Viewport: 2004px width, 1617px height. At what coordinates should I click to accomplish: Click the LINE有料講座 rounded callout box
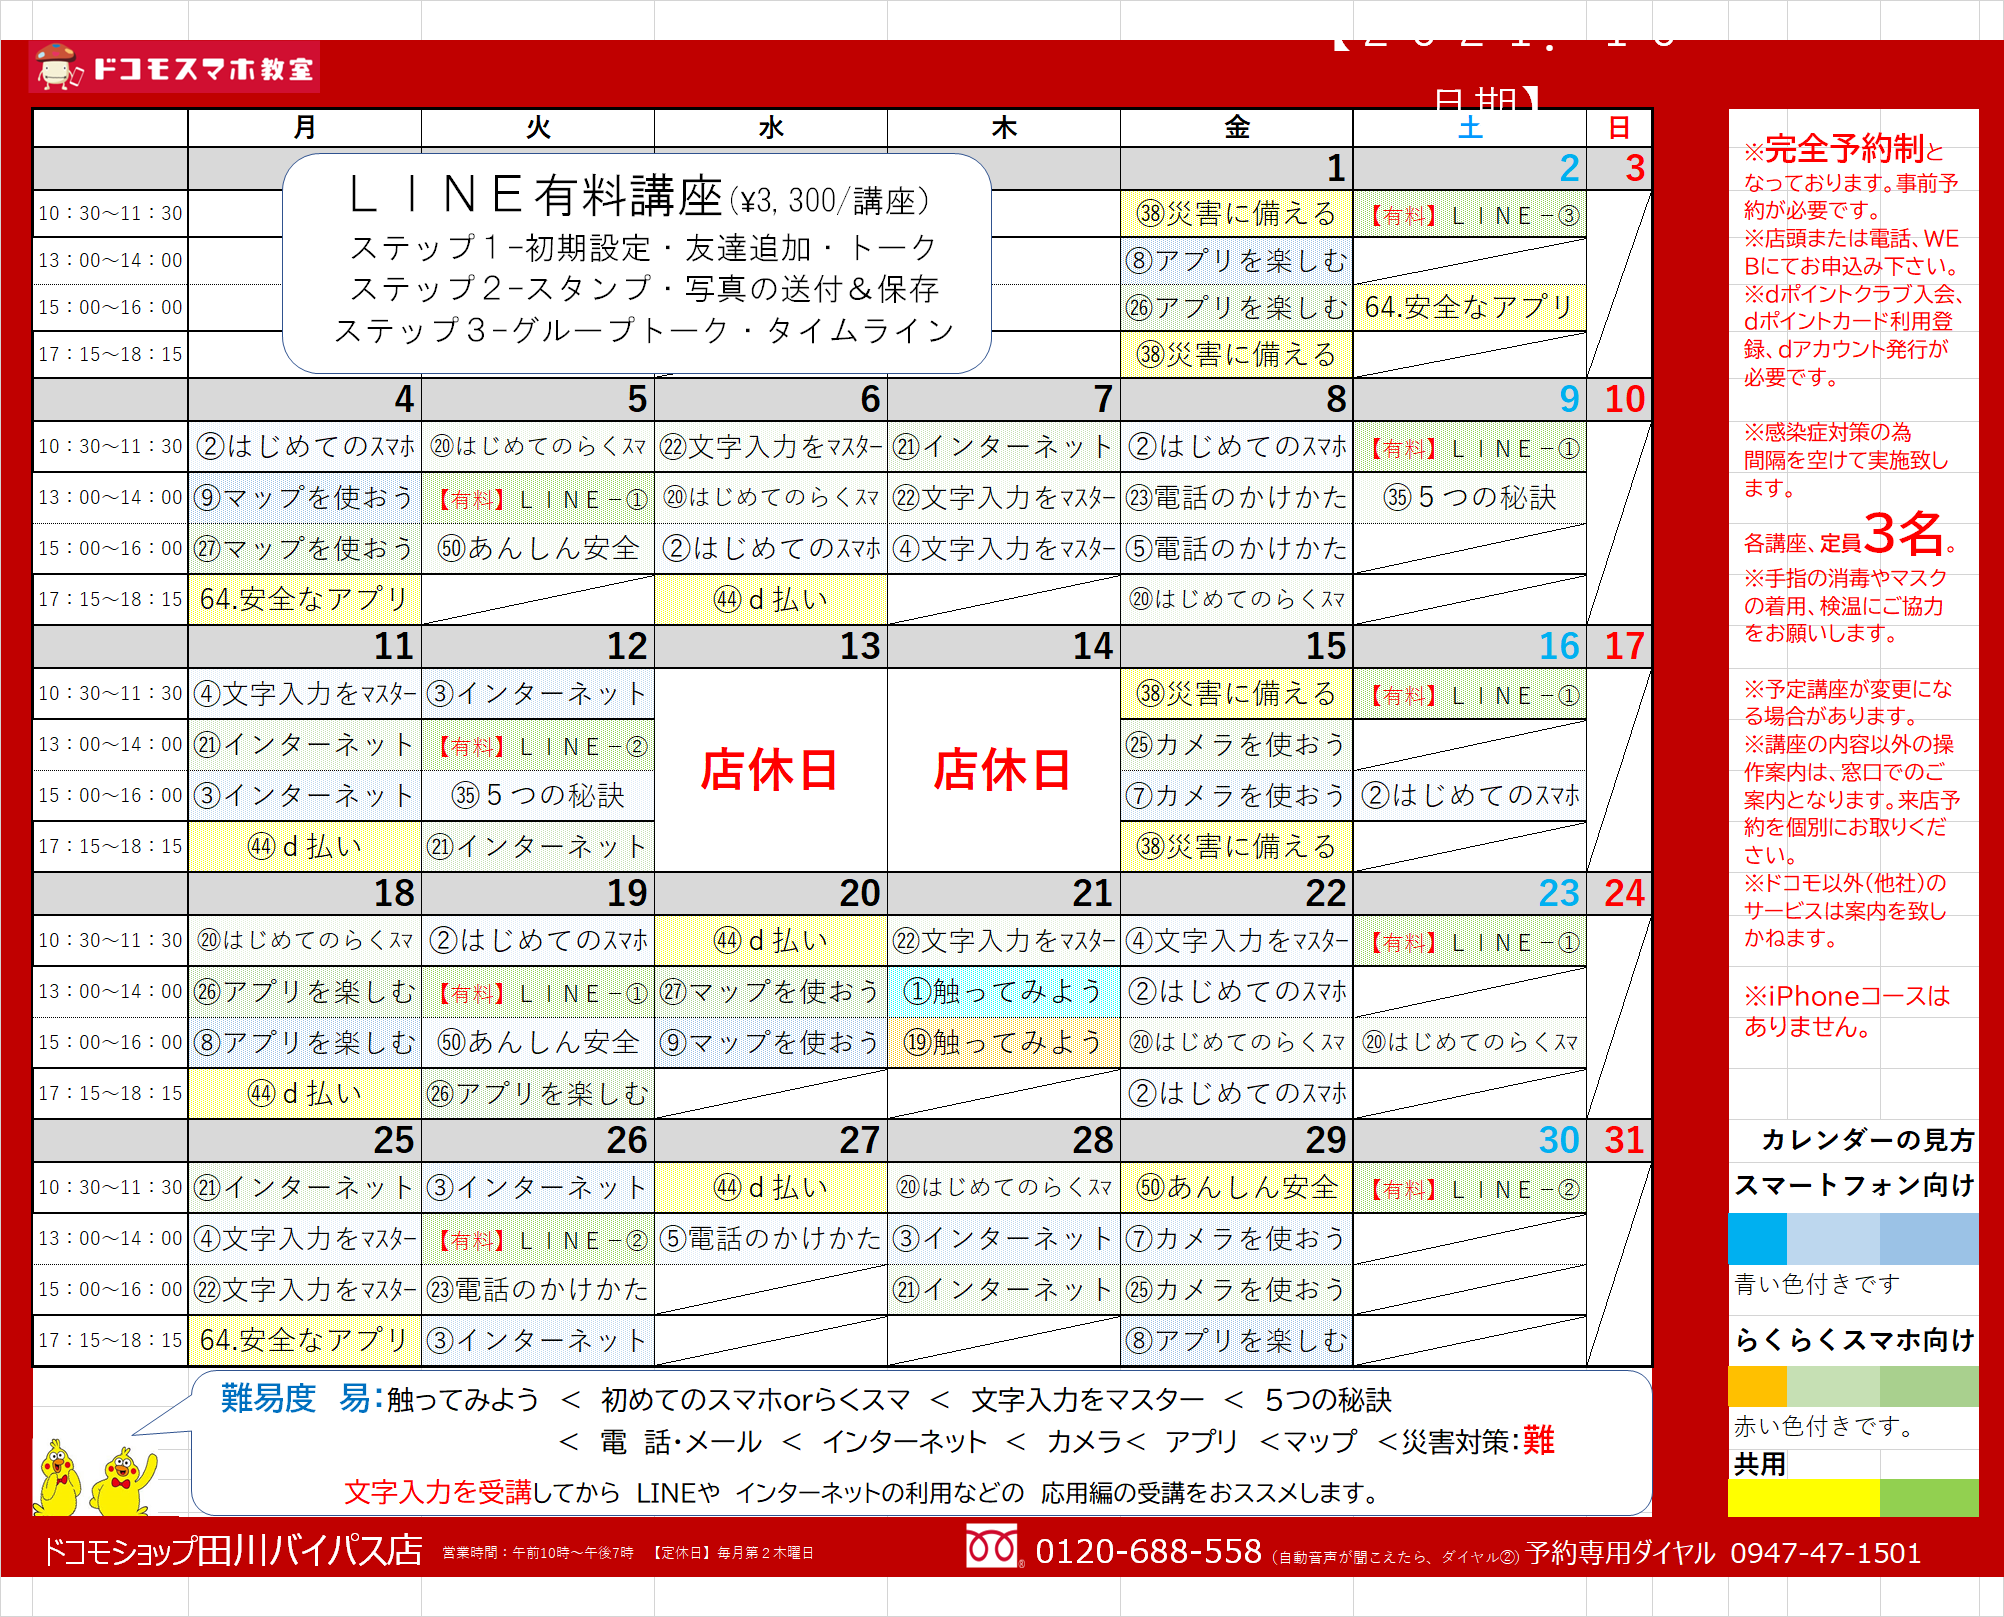pyautogui.click(x=637, y=263)
